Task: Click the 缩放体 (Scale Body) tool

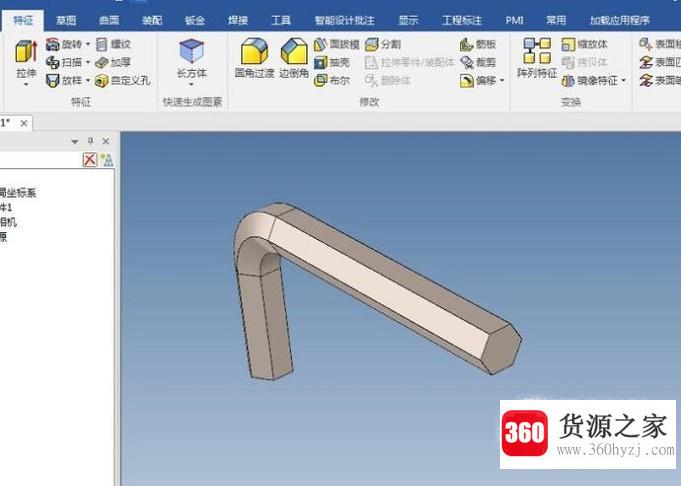Action: click(x=585, y=44)
